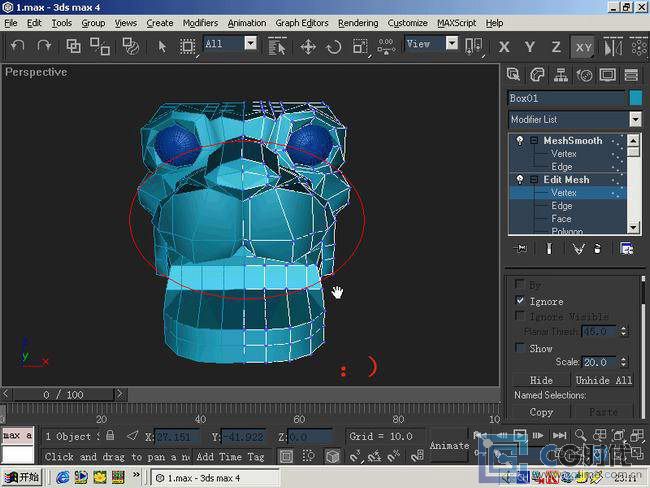
Task: Click the Planar Thresh spinner arrows
Action: pyautogui.click(x=624, y=331)
